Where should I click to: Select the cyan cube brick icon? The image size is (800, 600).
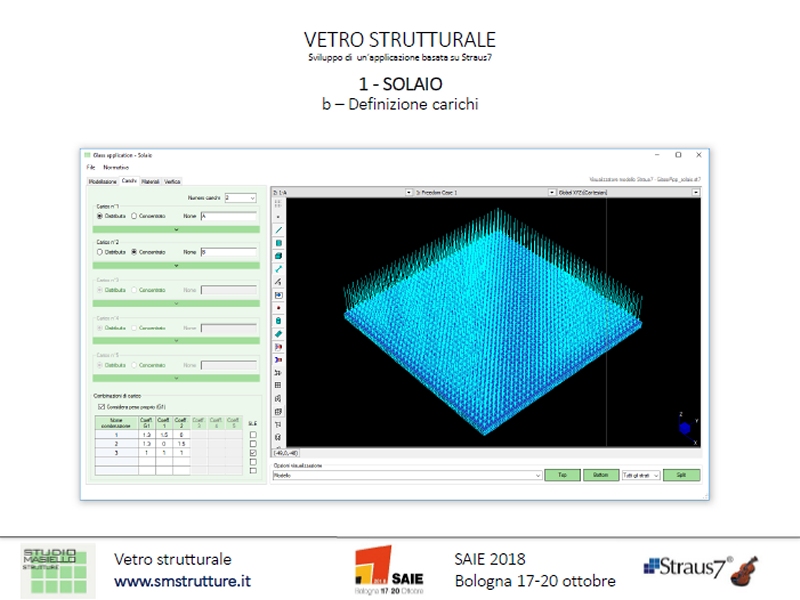pyautogui.click(x=278, y=256)
